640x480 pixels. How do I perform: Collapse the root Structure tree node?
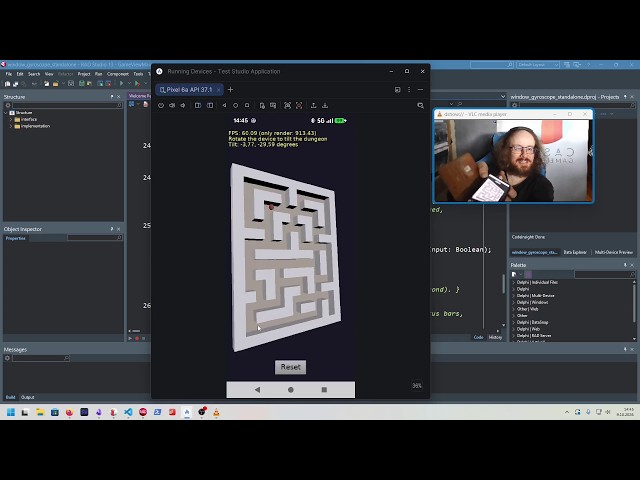6,113
